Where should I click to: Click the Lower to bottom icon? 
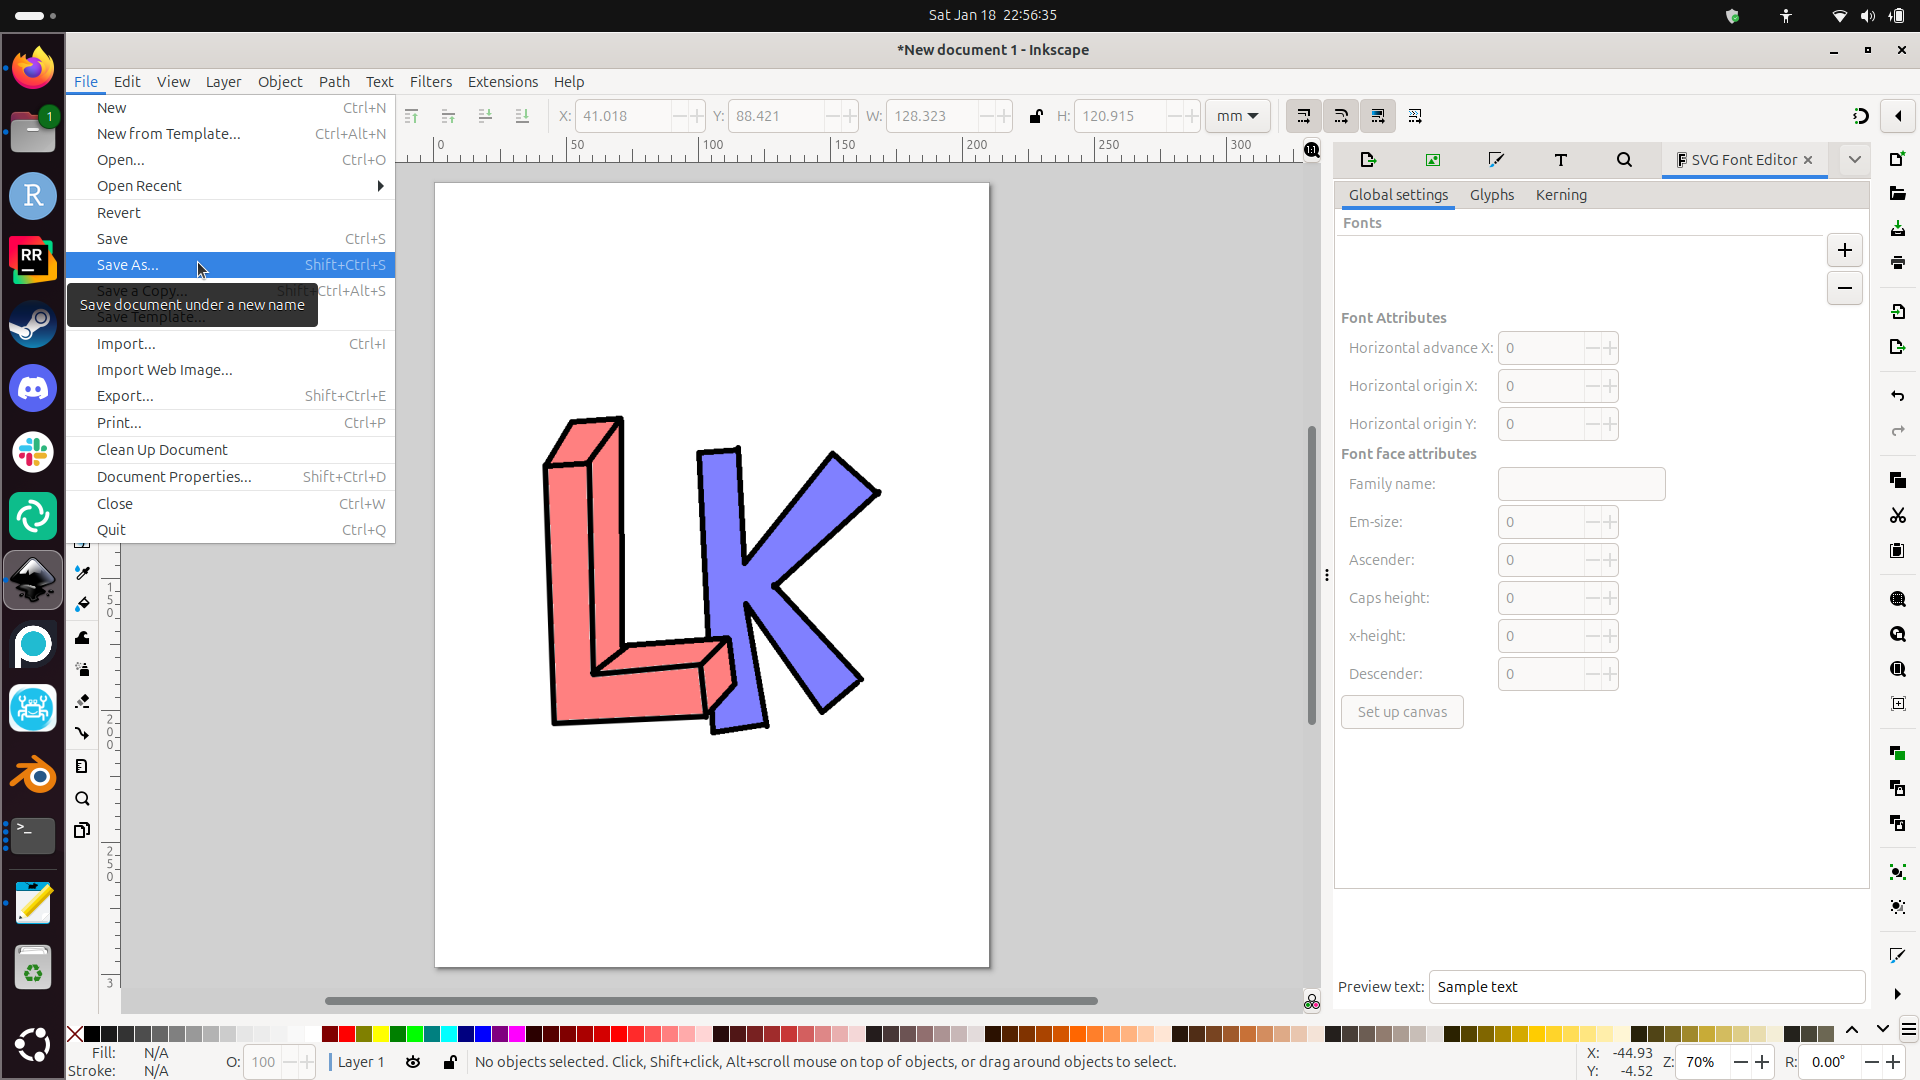tap(522, 116)
